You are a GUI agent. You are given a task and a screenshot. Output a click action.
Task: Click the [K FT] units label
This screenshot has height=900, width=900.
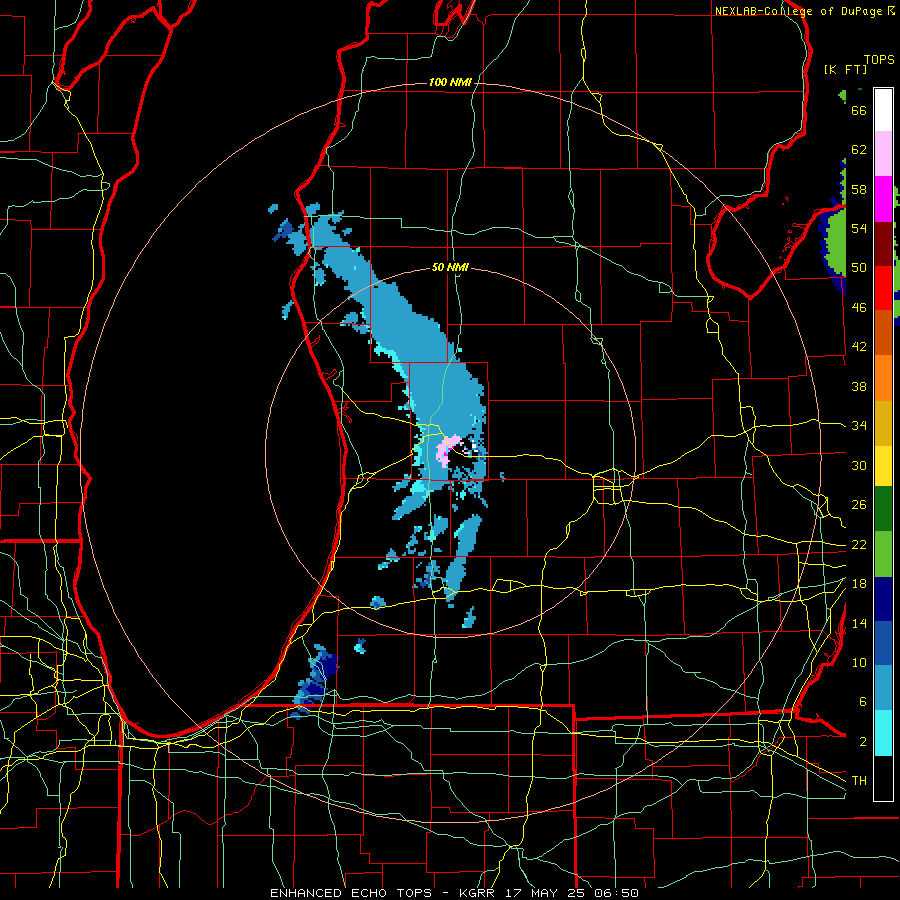coord(845,69)
